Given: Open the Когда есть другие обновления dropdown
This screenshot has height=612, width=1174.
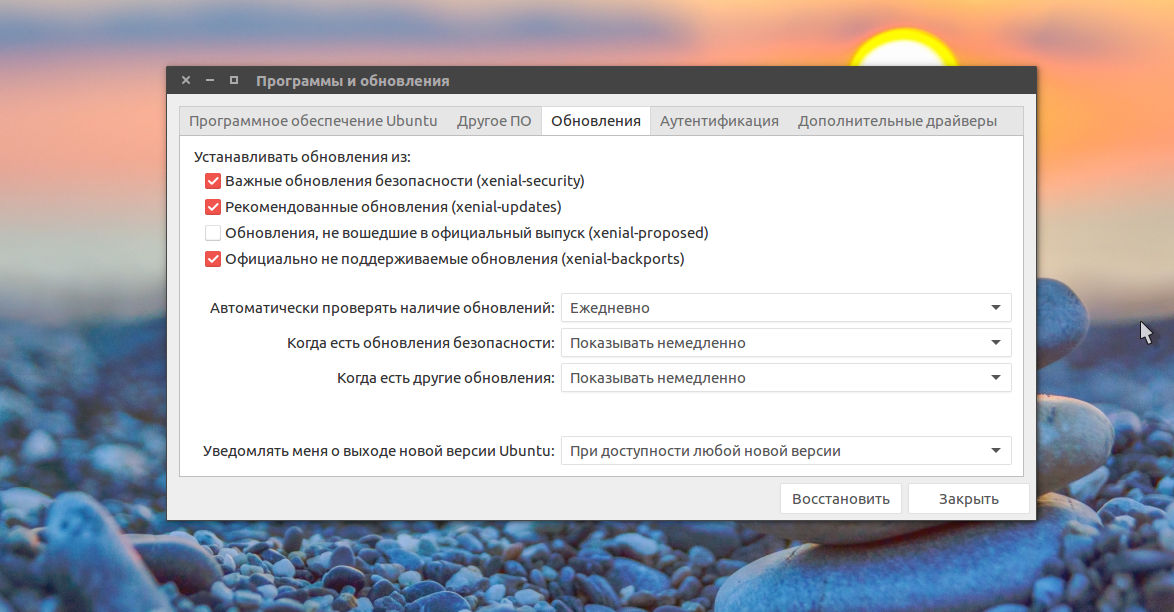Looking at the screenshot, I should tap(786, 378).
